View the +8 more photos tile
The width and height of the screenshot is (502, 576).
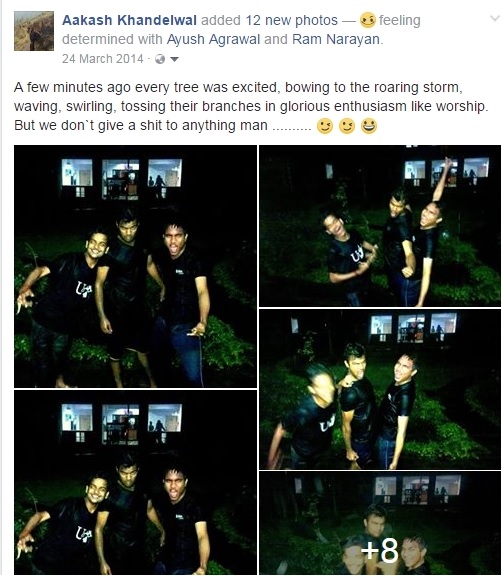click(380, 523)
